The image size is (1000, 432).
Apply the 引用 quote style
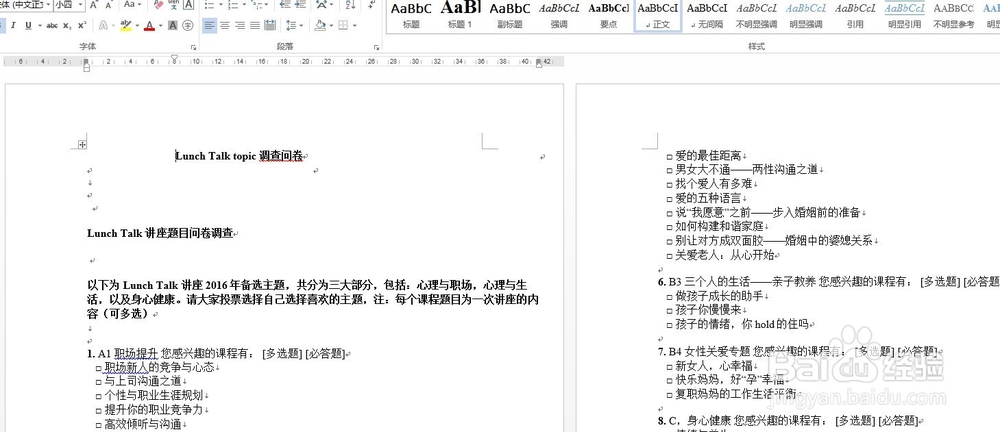point(855,16)
